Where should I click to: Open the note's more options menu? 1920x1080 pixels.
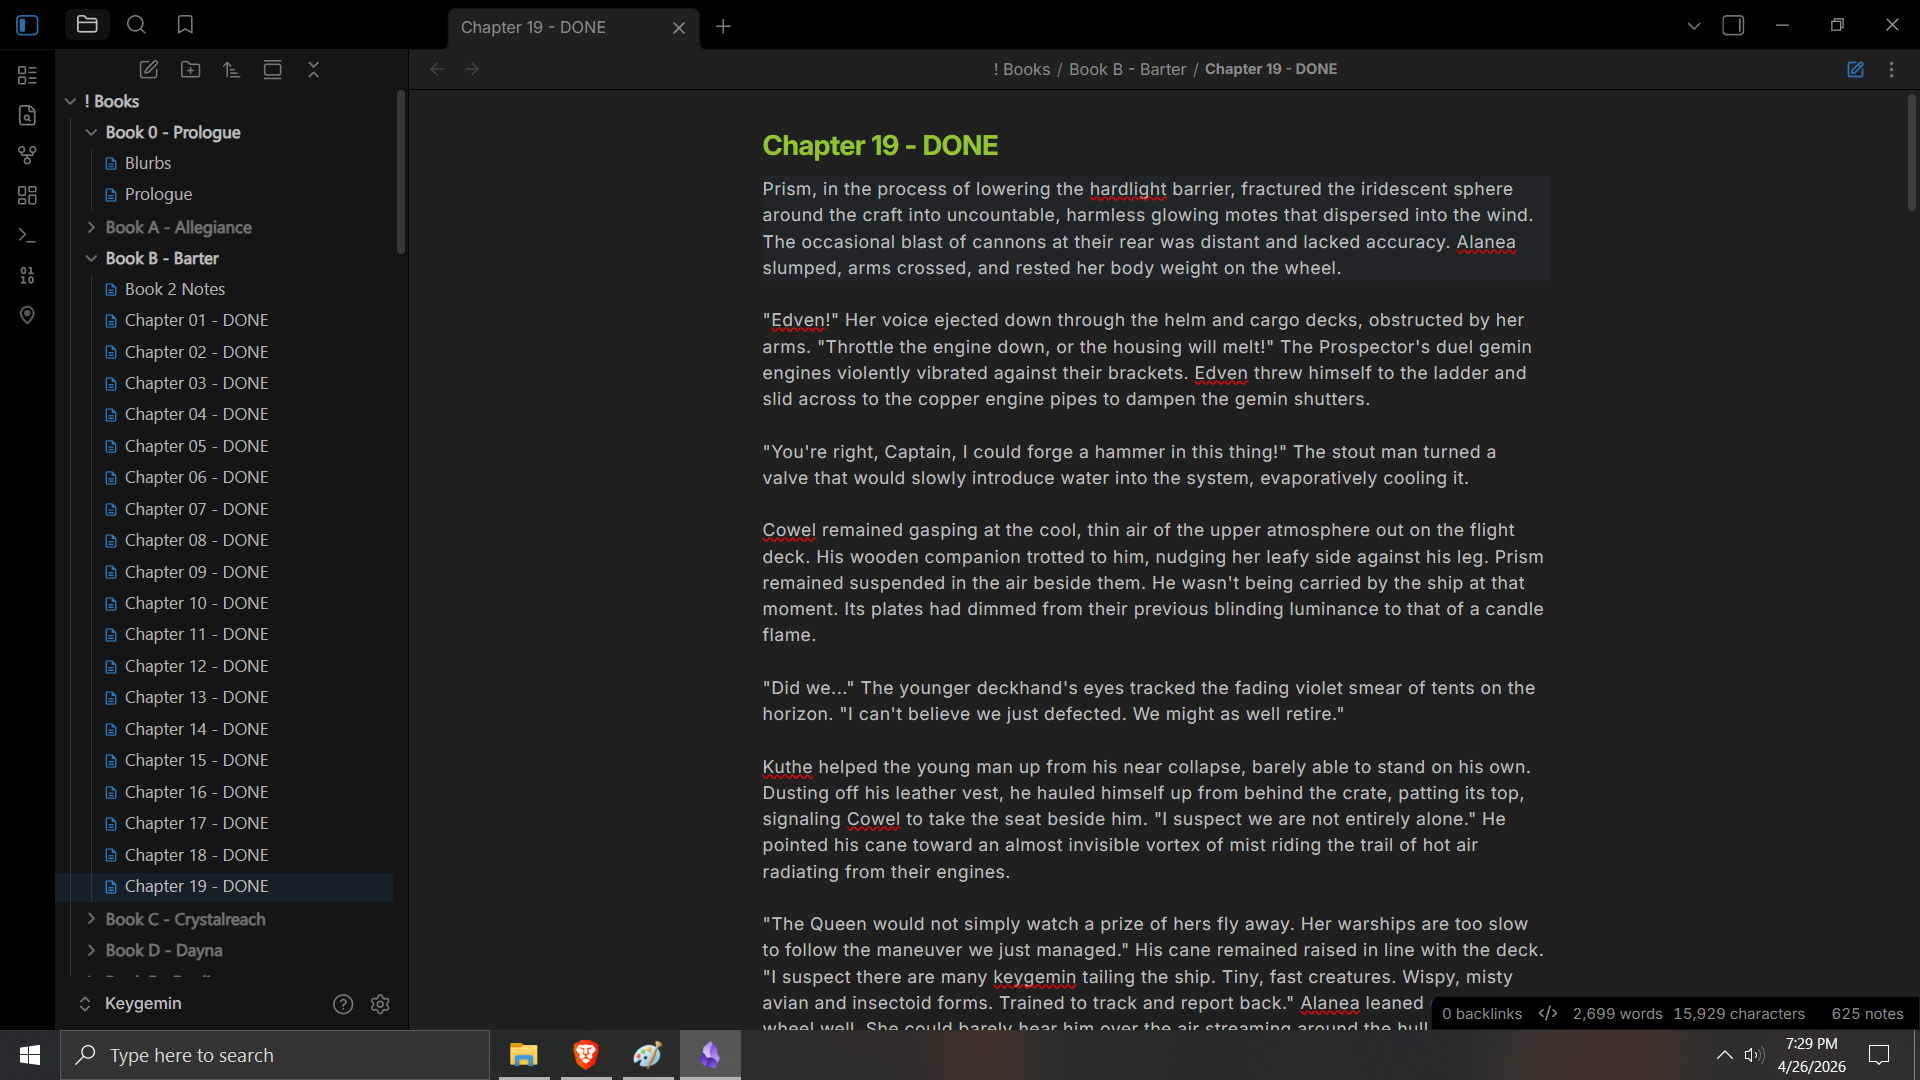[x=1891, y=69]
